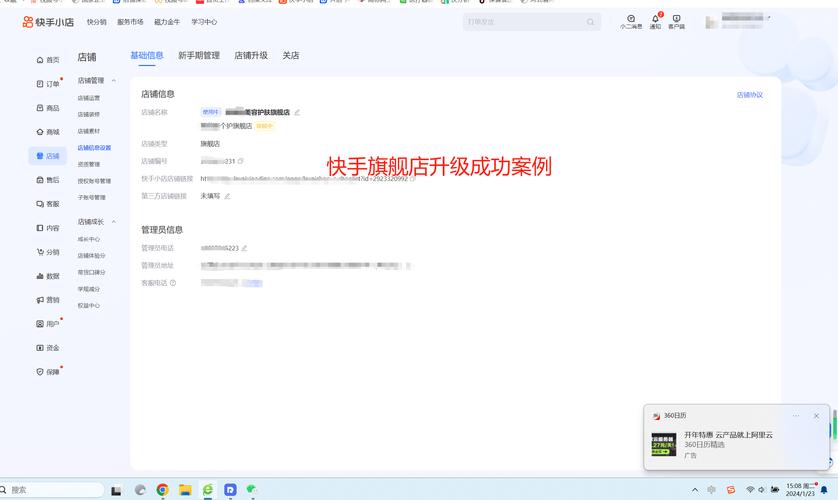Edit admin phone ending 223

pos(244,248)
